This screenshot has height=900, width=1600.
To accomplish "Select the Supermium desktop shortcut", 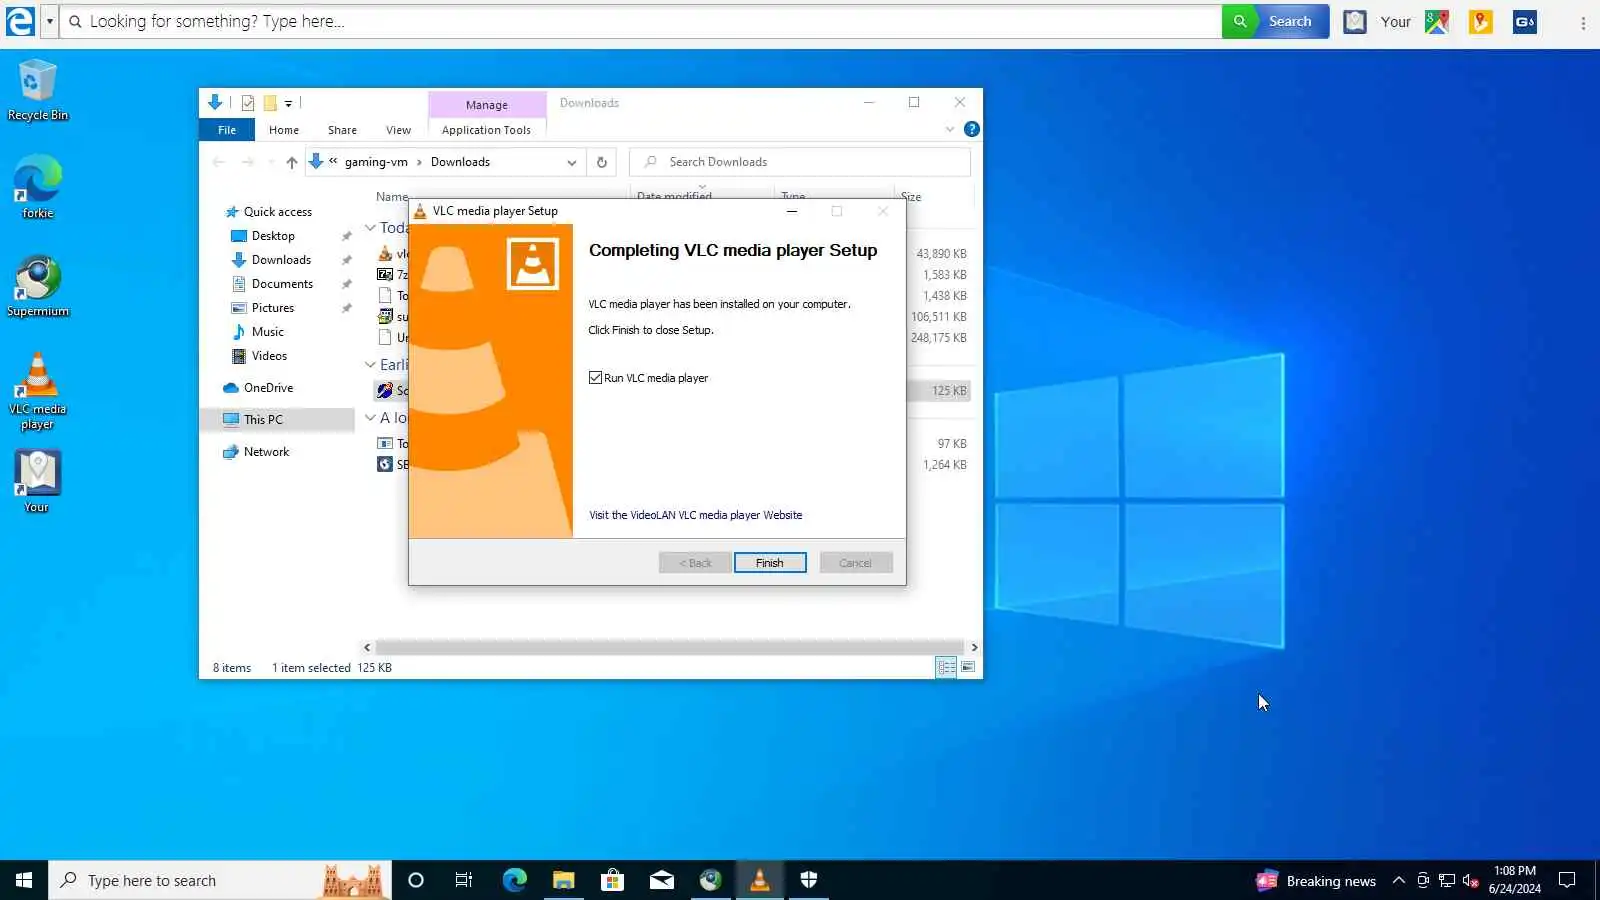I will [x=38, y=287].
